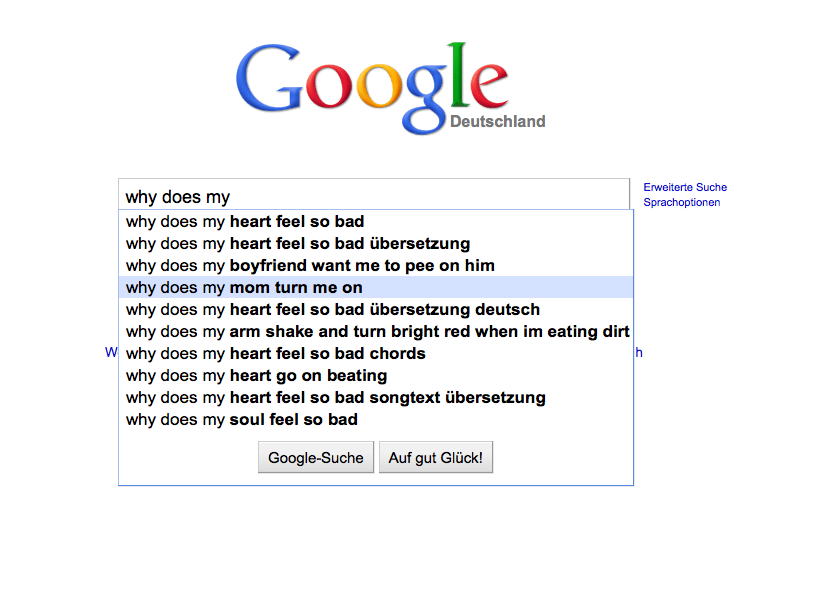The image size is (814, 593).
Task: Click the partially hidden "h" link at right
Action: 639,352
